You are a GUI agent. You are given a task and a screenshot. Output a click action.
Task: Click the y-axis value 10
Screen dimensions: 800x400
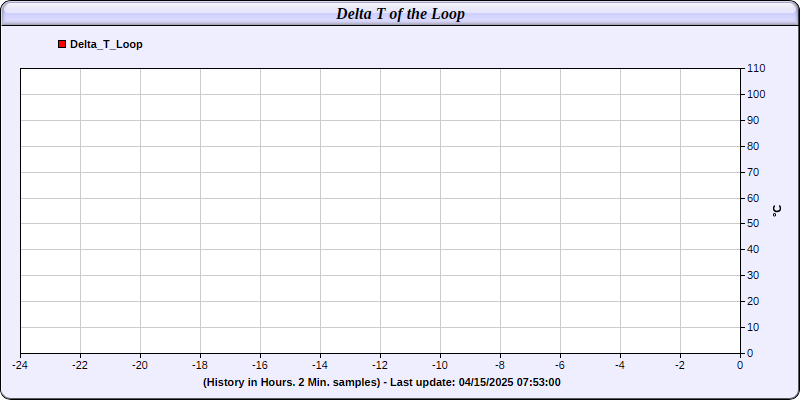pyautogui.click(x=754, y=327)
